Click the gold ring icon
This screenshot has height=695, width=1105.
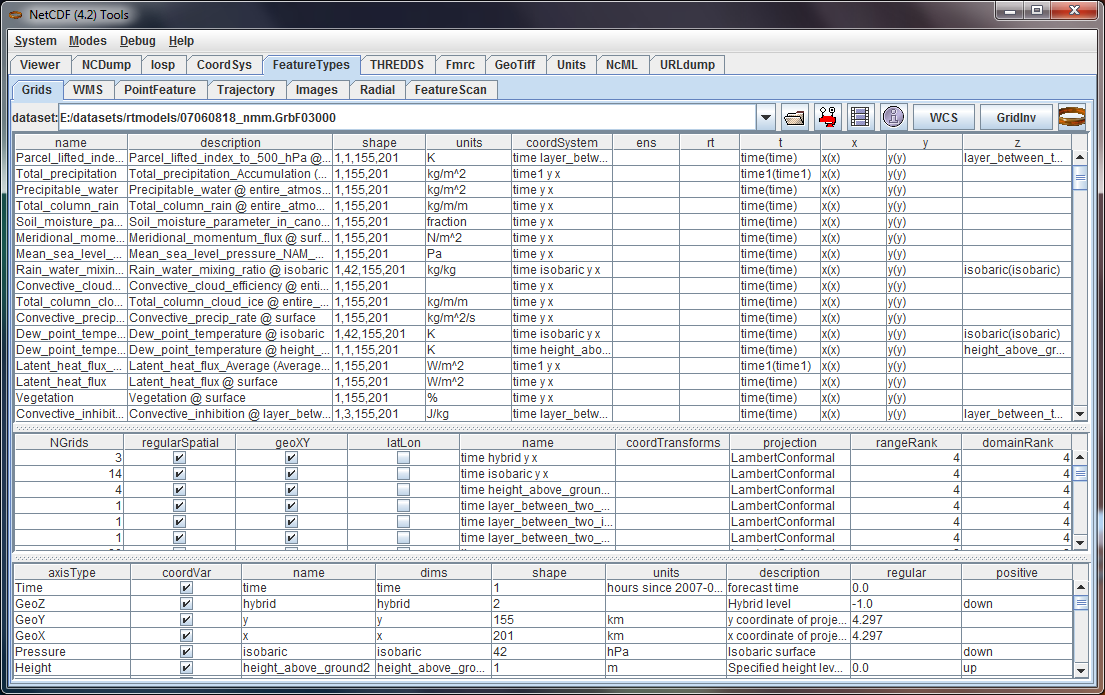pyautogui.click(x=1072, y=117)
